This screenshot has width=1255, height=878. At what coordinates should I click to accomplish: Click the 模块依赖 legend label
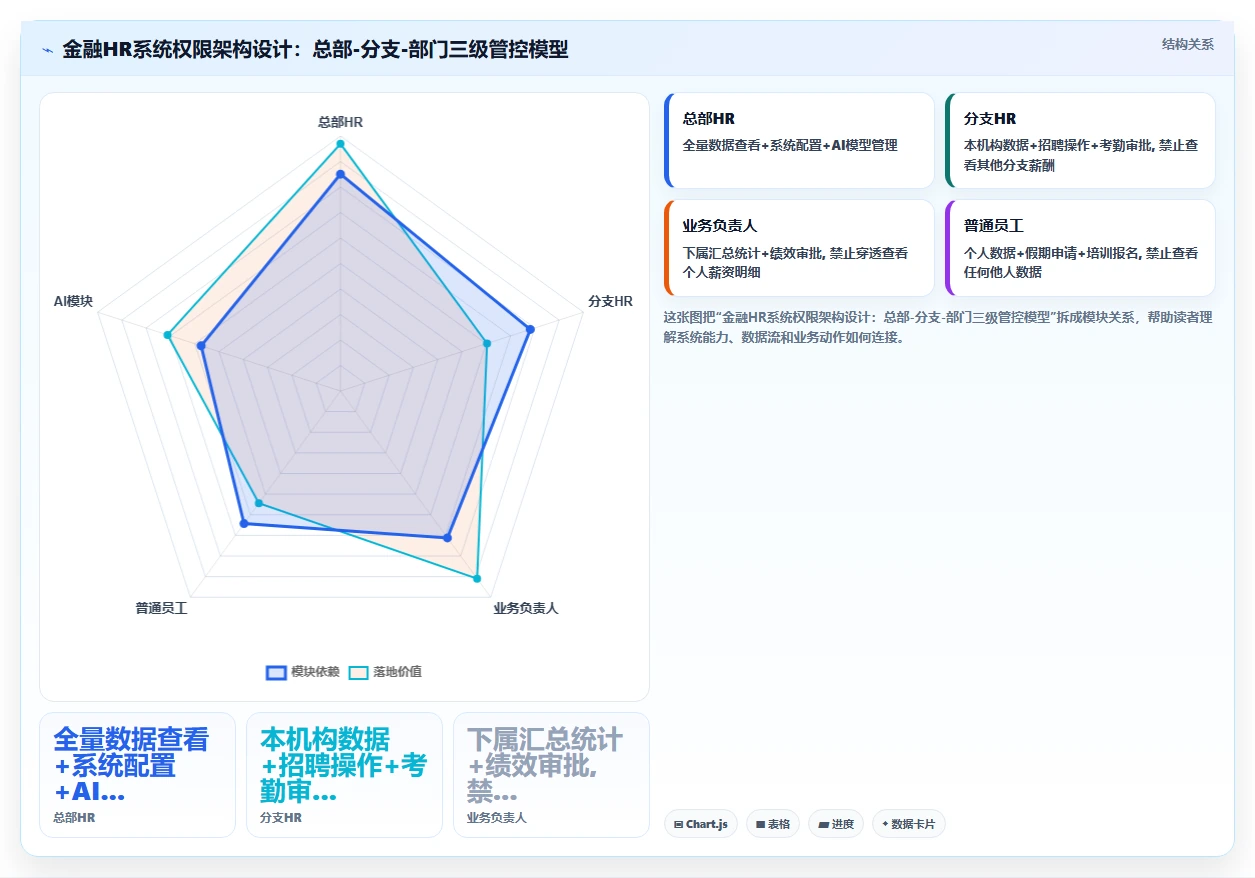(x=315, y=672)
